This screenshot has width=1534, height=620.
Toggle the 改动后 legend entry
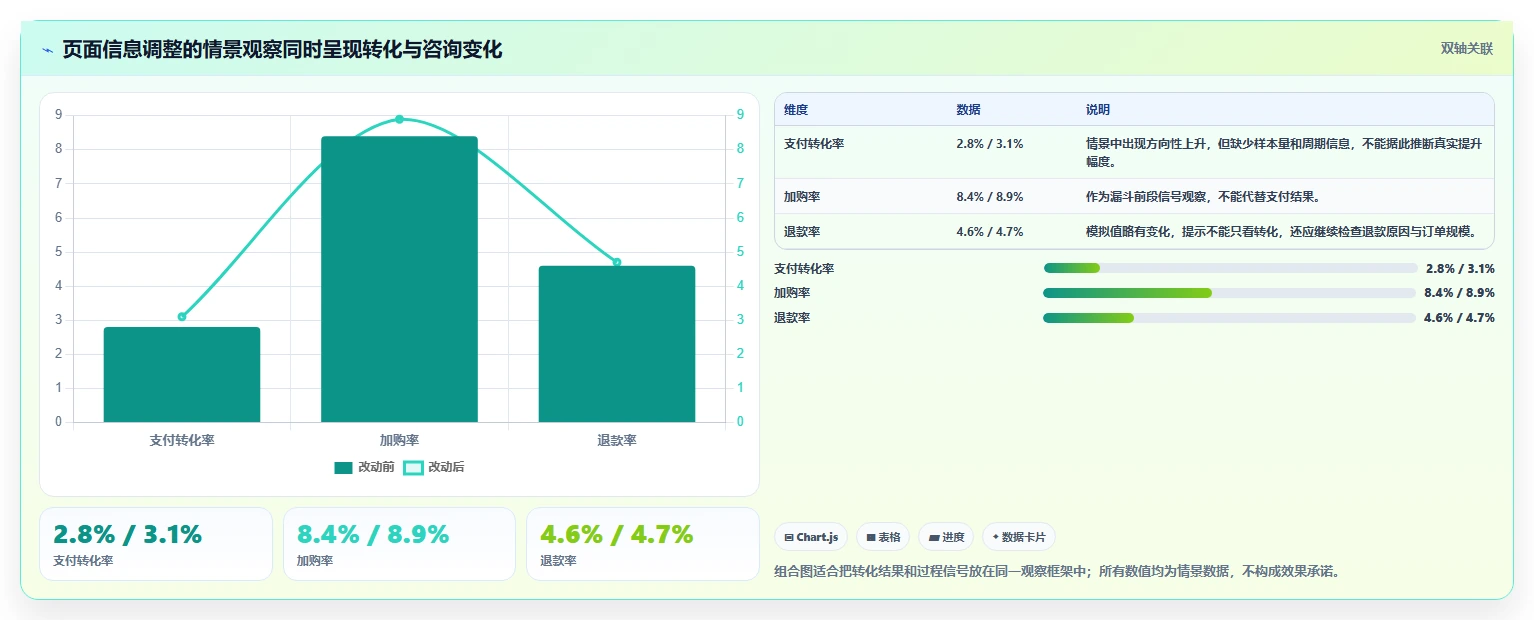click(434, 467)
